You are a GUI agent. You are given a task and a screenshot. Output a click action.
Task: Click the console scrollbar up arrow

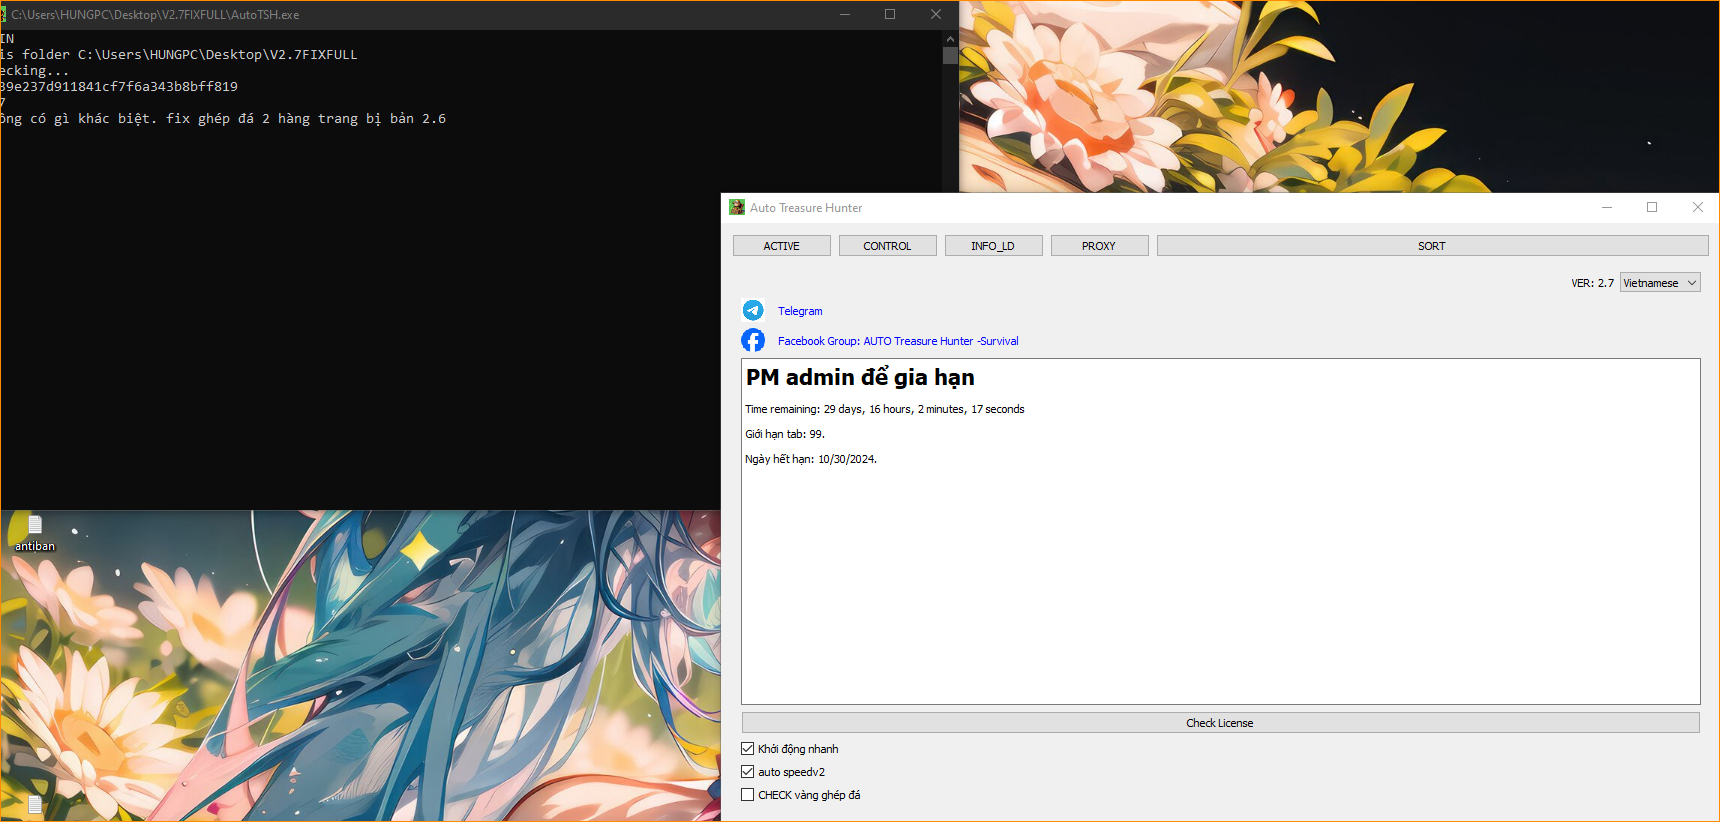pos(950,39)
